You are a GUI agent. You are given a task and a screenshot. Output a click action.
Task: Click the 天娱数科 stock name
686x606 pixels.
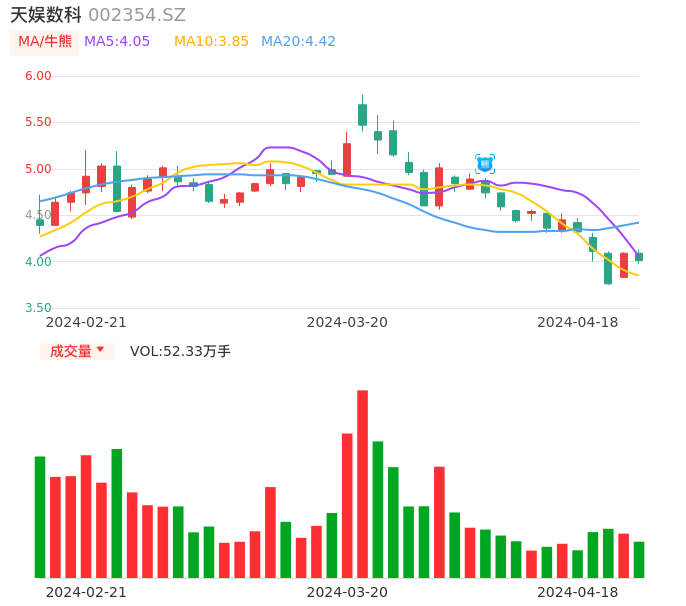tap(46, 15)
